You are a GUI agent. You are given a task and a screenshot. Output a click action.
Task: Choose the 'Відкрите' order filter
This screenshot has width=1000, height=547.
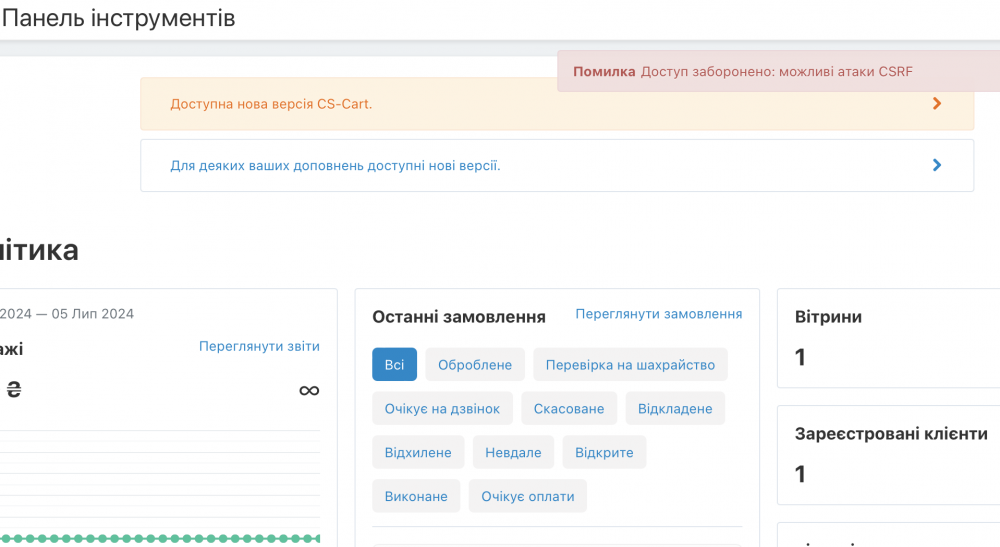(604, 453)
